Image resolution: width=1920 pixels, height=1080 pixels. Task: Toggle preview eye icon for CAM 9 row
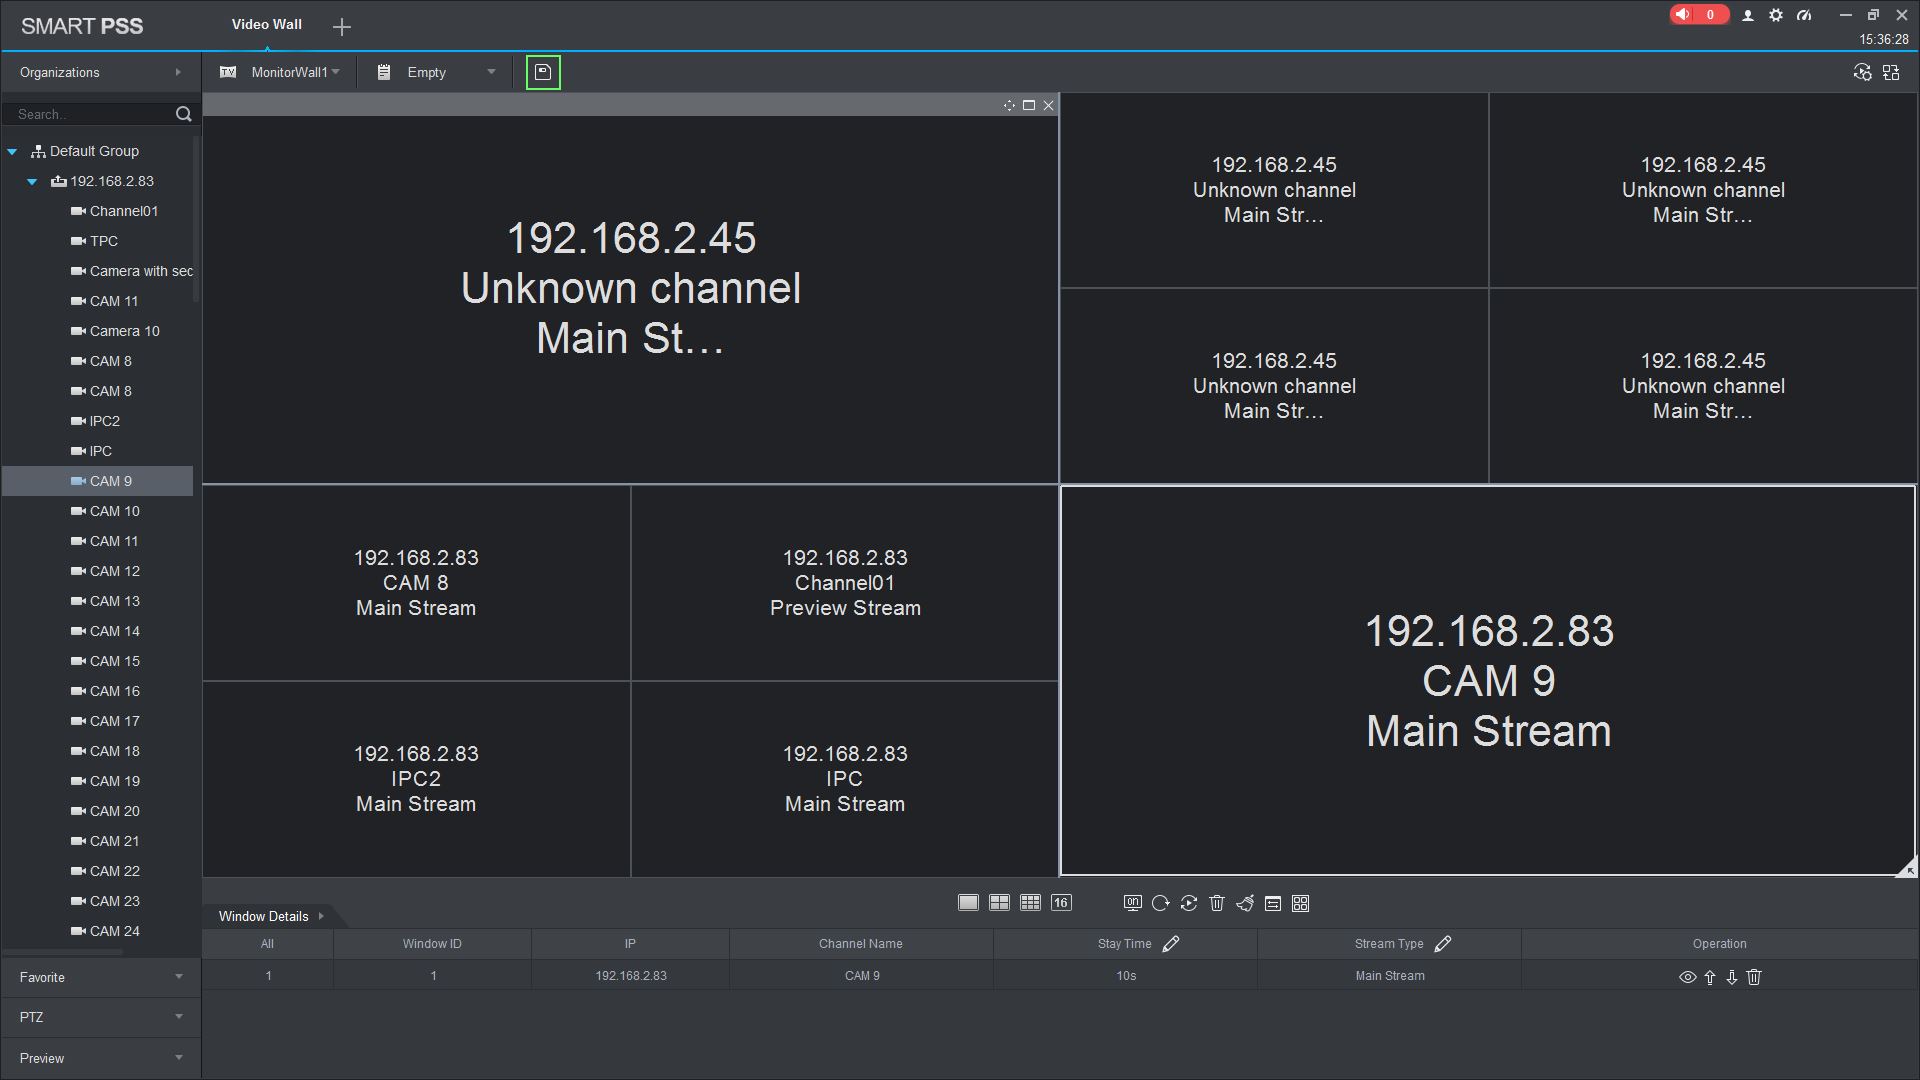coord(1687,977)
